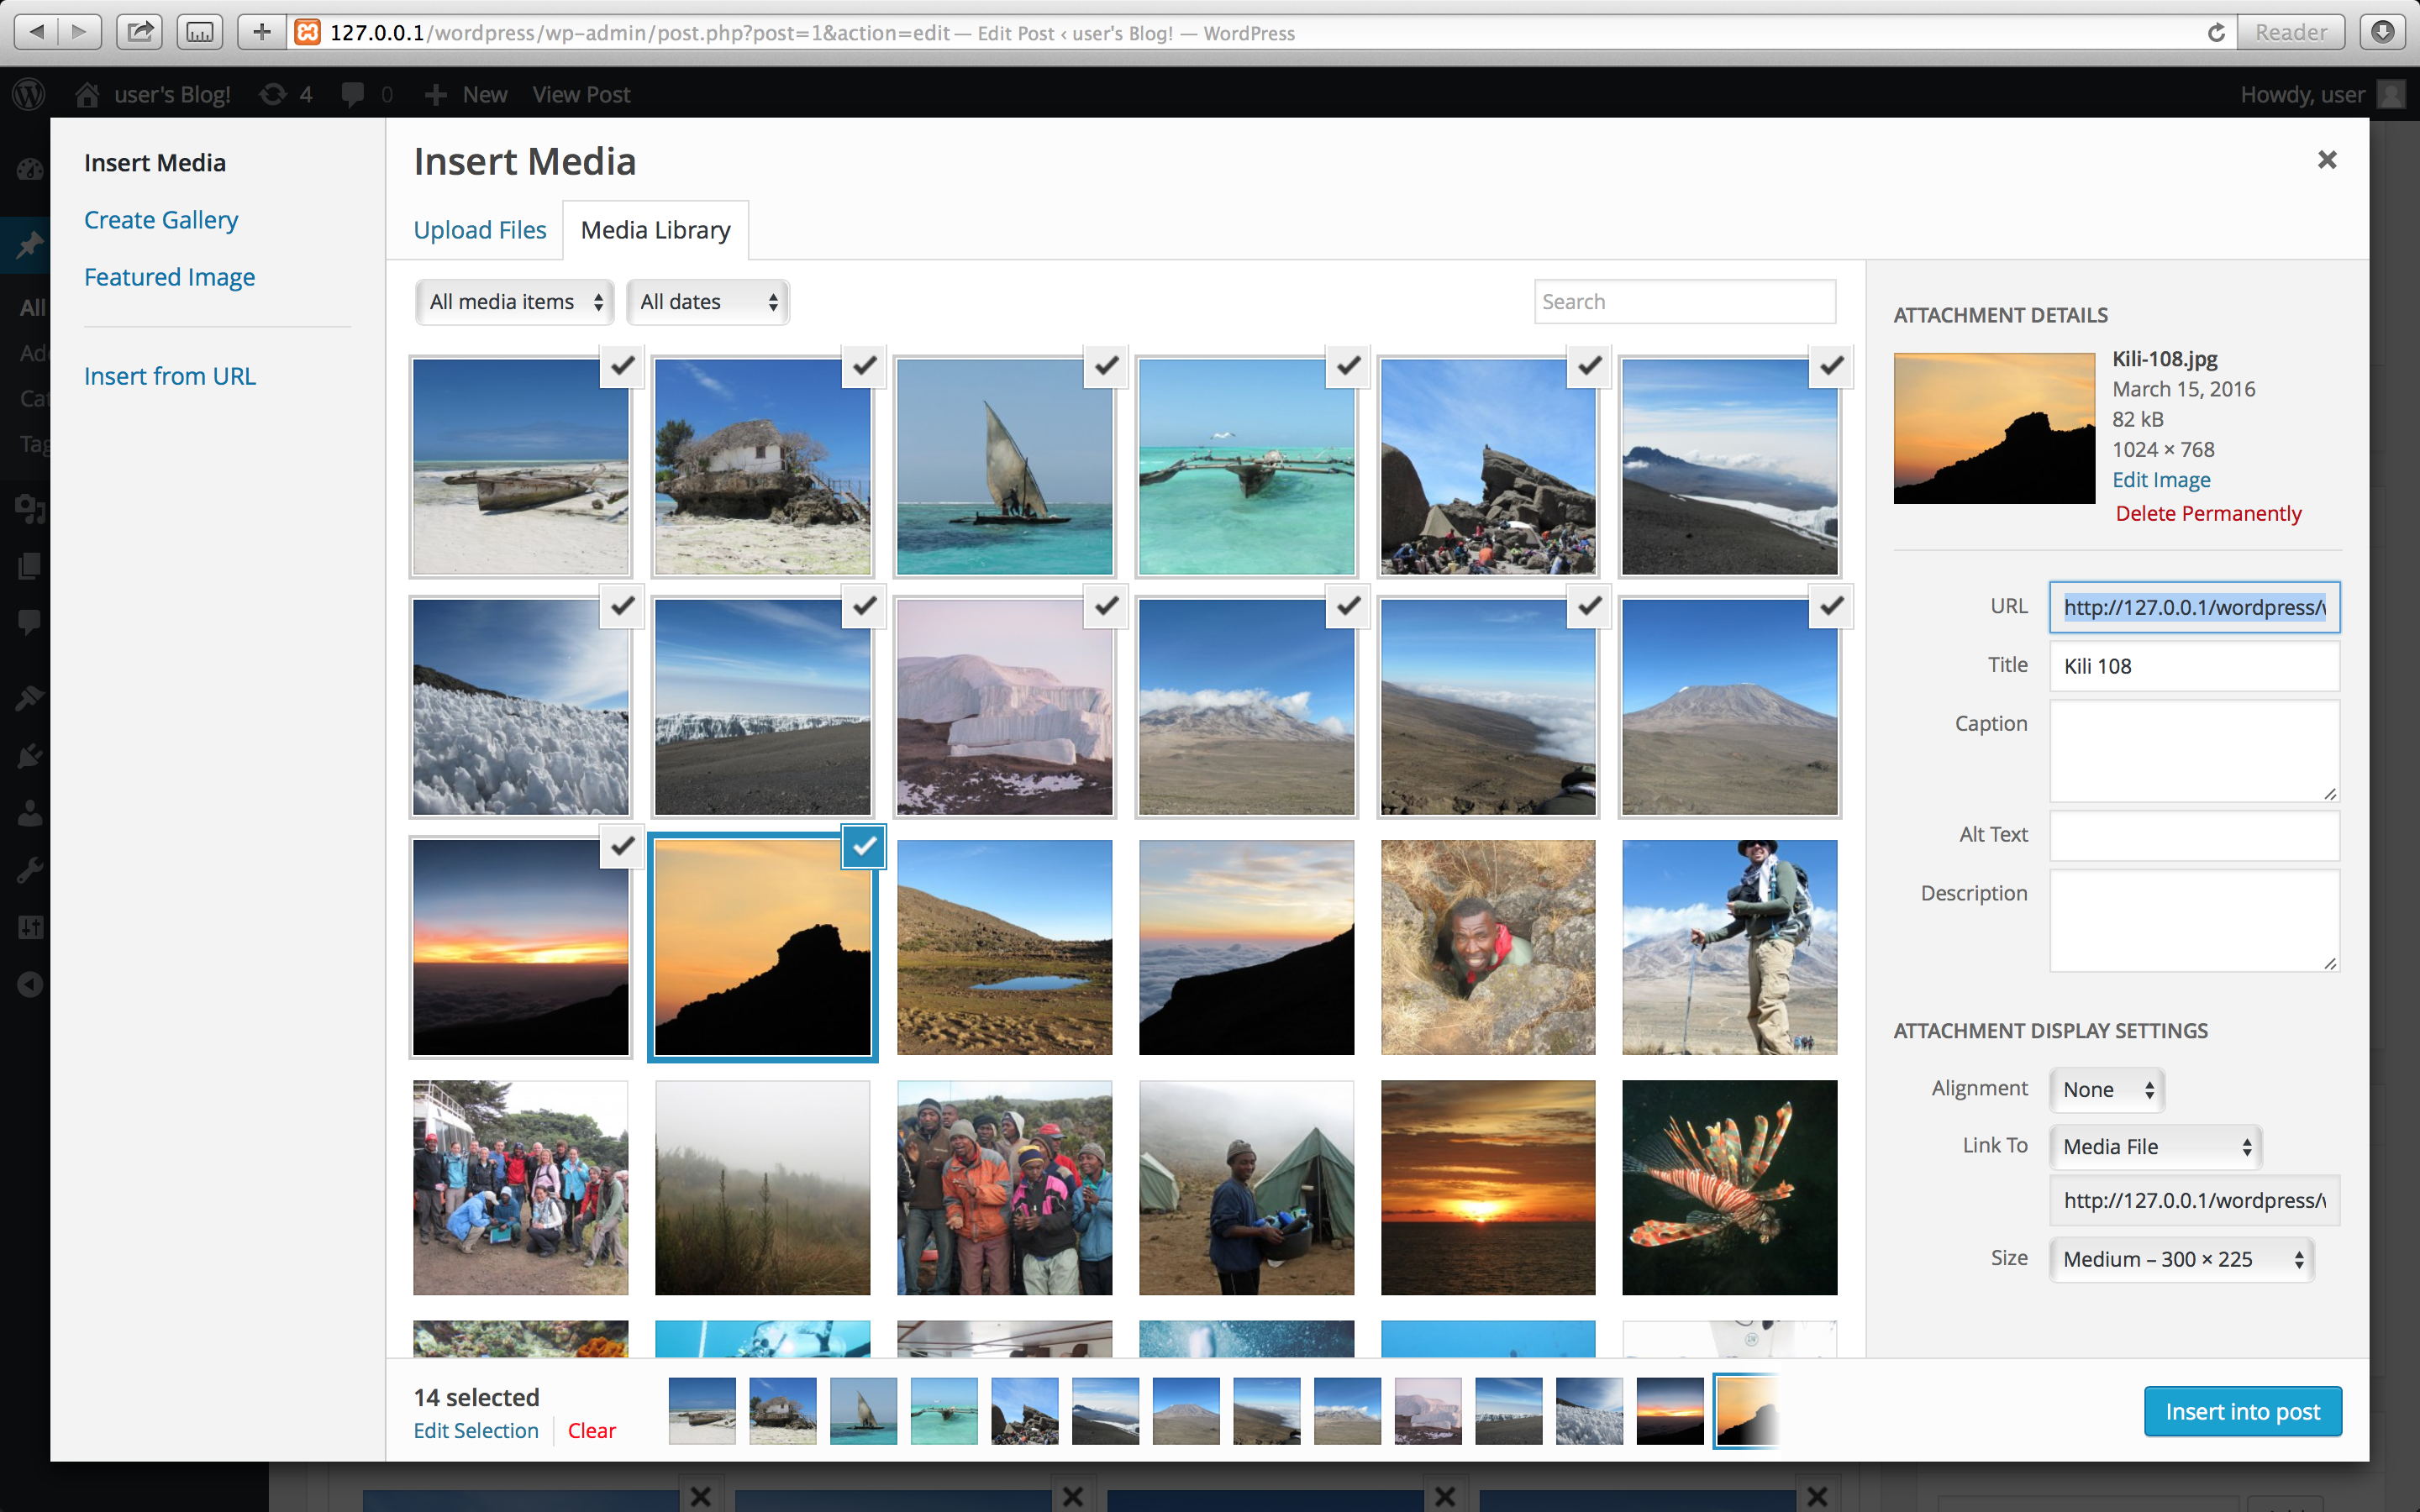Click the browser reload page icon
The width and height of the screenshot is (2420, 1512).
coord(2216,32)
